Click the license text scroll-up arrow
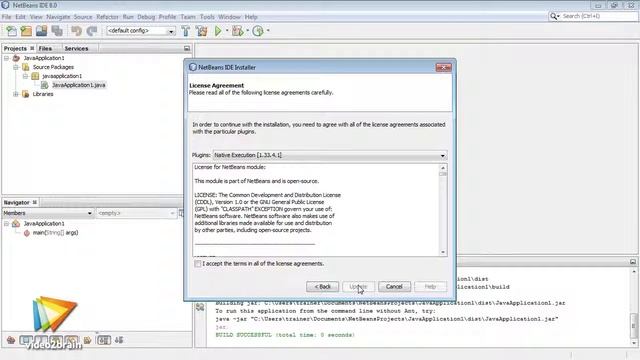This screenshot has width=640, height=360. (443, 168)
